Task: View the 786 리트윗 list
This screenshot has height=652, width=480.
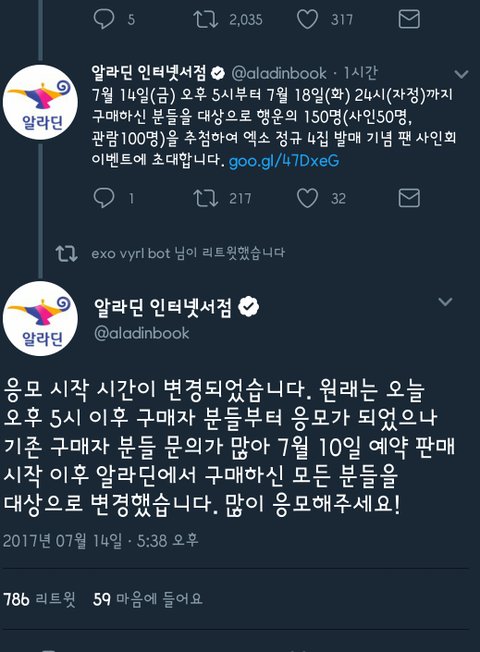Action: (x=40, y=599)
